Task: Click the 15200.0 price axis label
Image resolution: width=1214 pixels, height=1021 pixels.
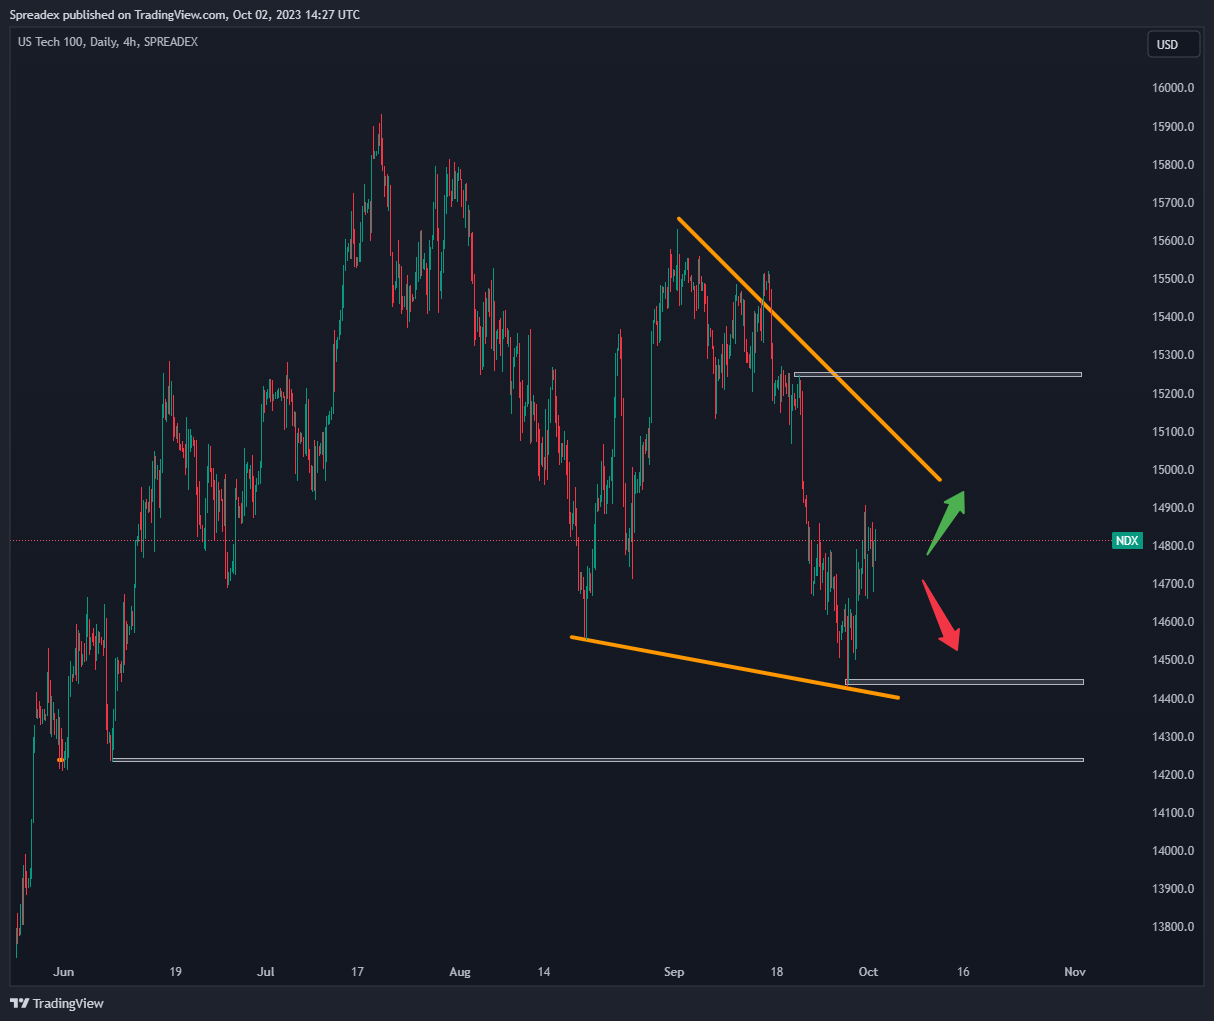Action: coord(1173,394)
